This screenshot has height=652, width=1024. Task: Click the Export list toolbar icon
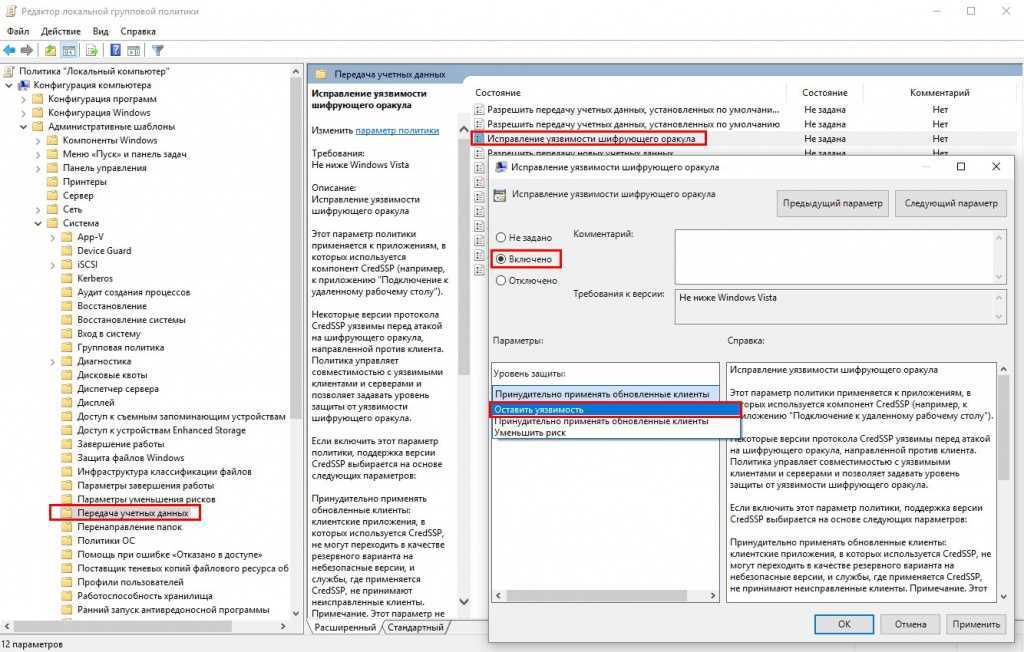click(92, 50)
